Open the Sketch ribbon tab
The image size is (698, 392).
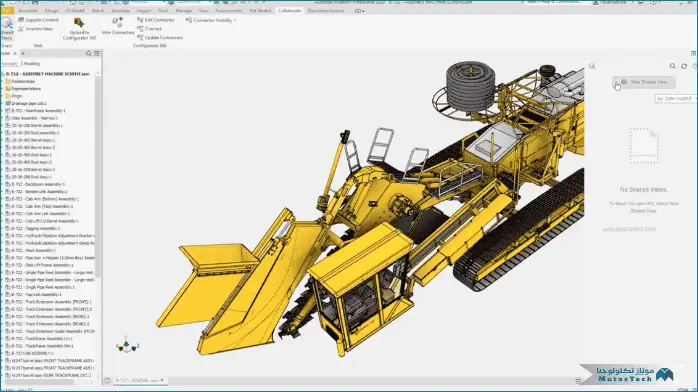(x=98, y=10)
